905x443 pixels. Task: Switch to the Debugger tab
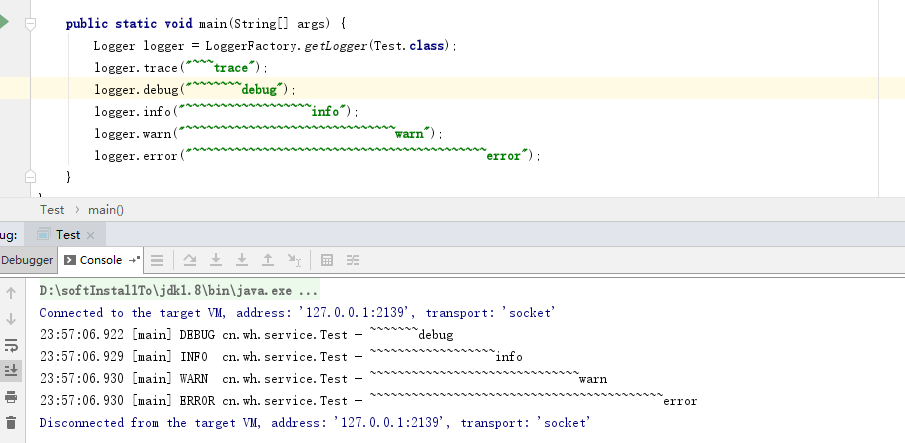[27, 260]
